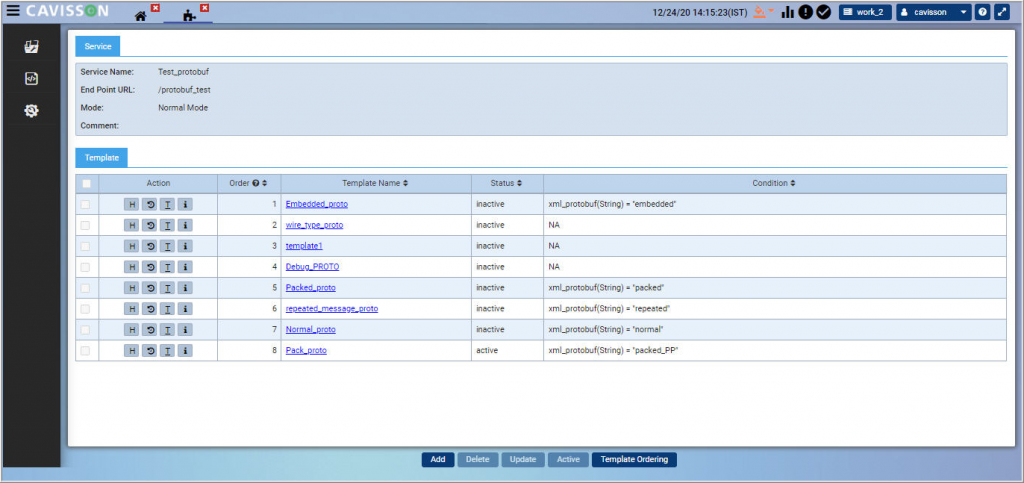Click the history arrow icon for Pack_proto
Viewport: 1024px width, 483px height.
coord(150,351)
